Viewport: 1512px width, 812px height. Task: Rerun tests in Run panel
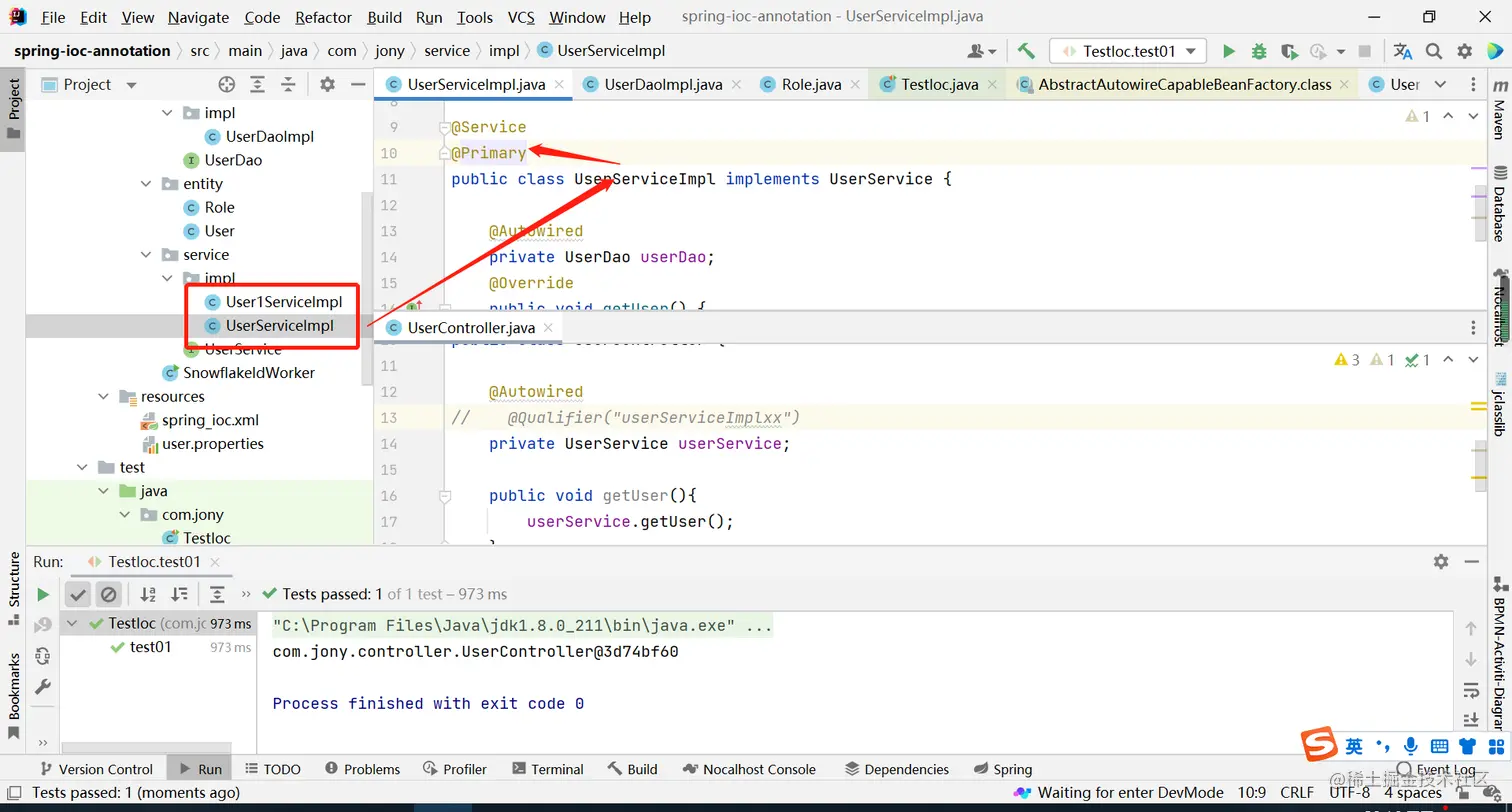tap(43, 595)
